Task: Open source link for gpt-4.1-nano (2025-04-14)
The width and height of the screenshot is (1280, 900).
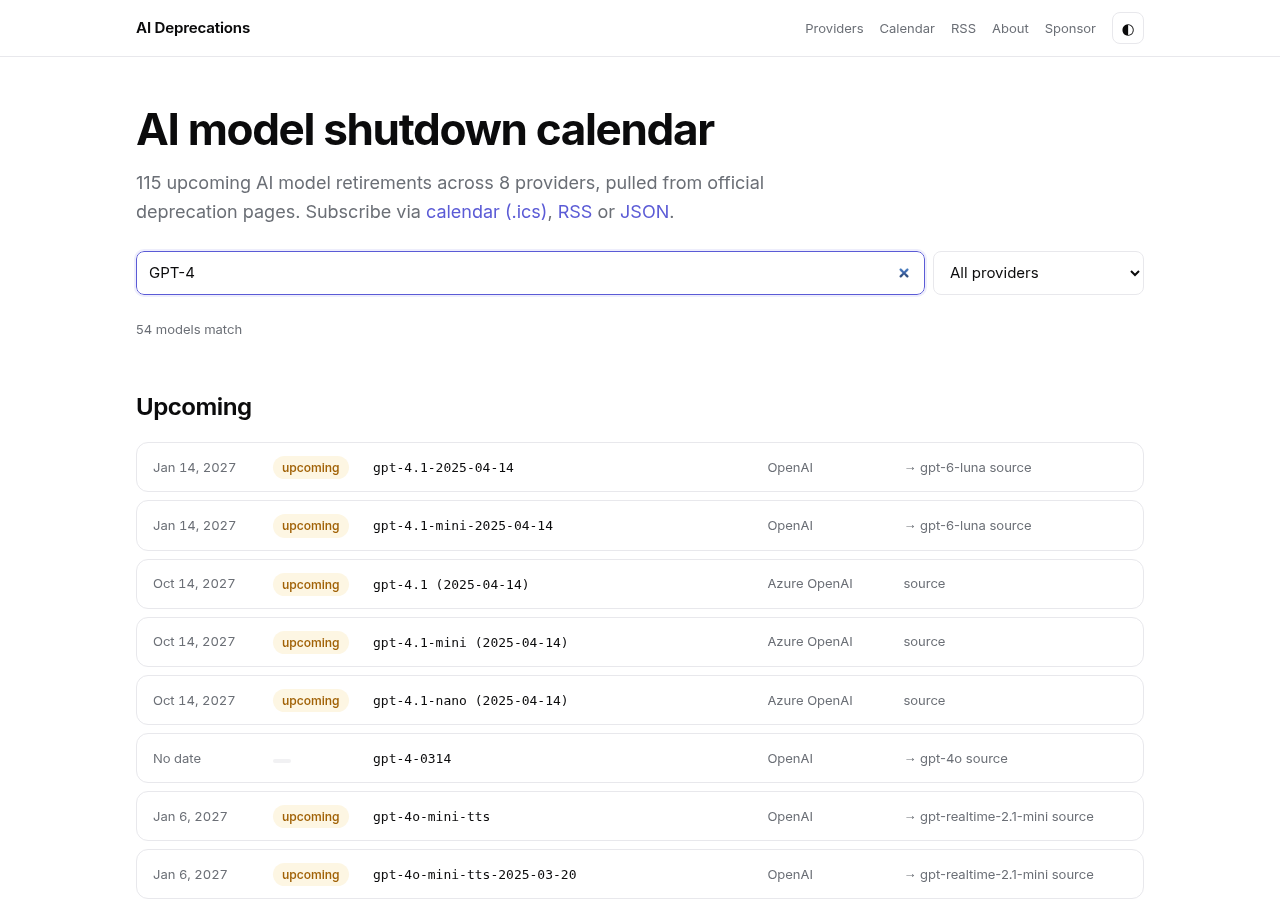Action: (924, 700)
